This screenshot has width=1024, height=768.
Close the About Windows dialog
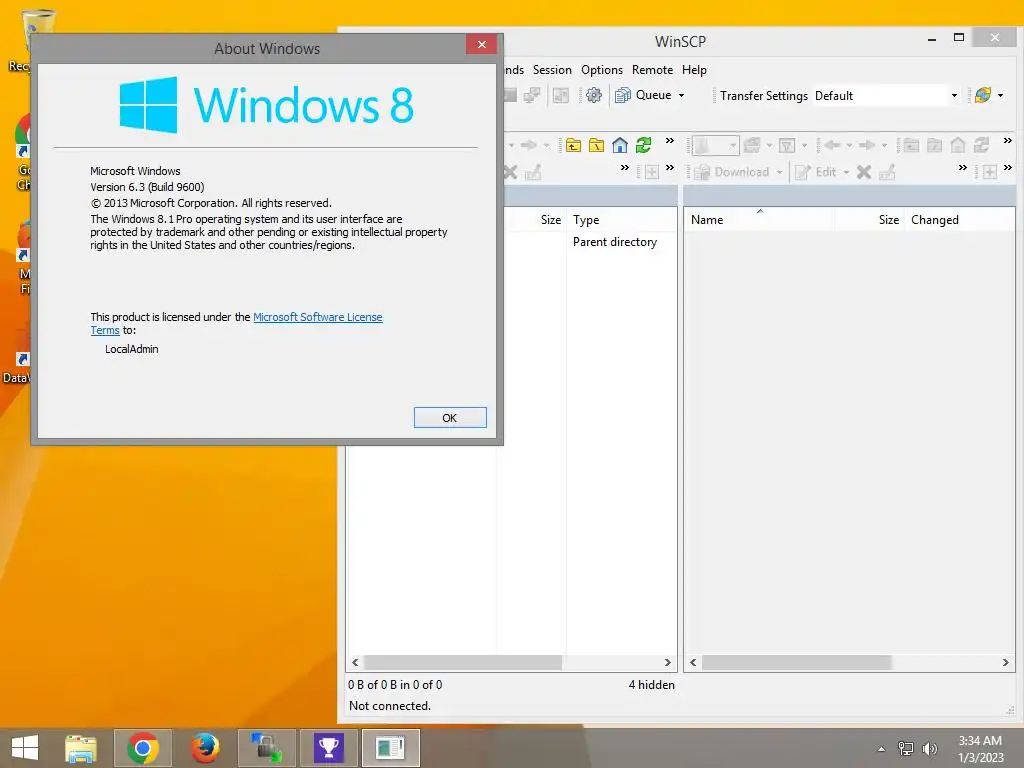tap(482, 44)
